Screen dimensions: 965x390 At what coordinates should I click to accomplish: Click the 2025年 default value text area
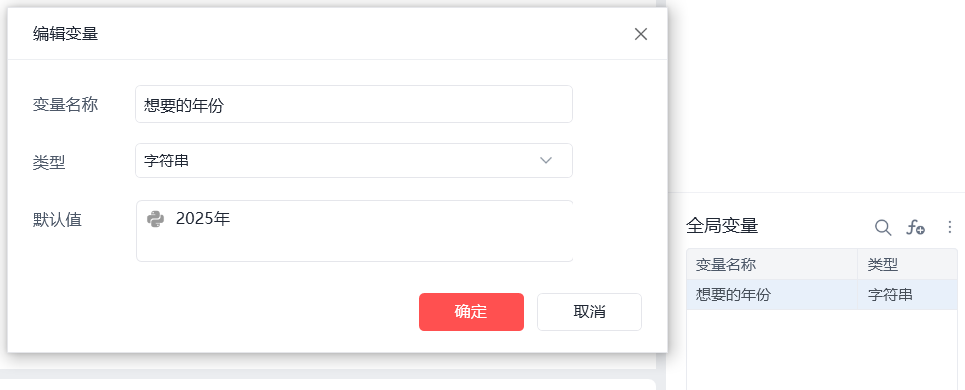[354, 231]
